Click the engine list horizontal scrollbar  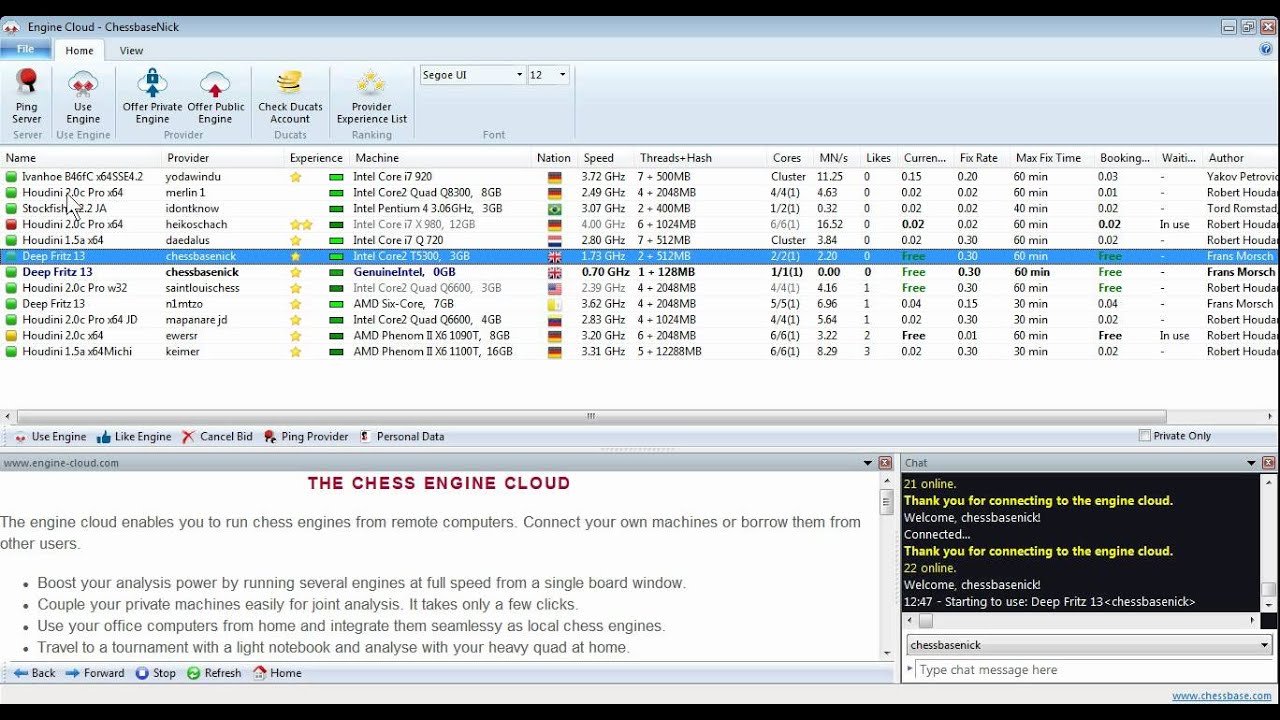(x=591, y=417)
